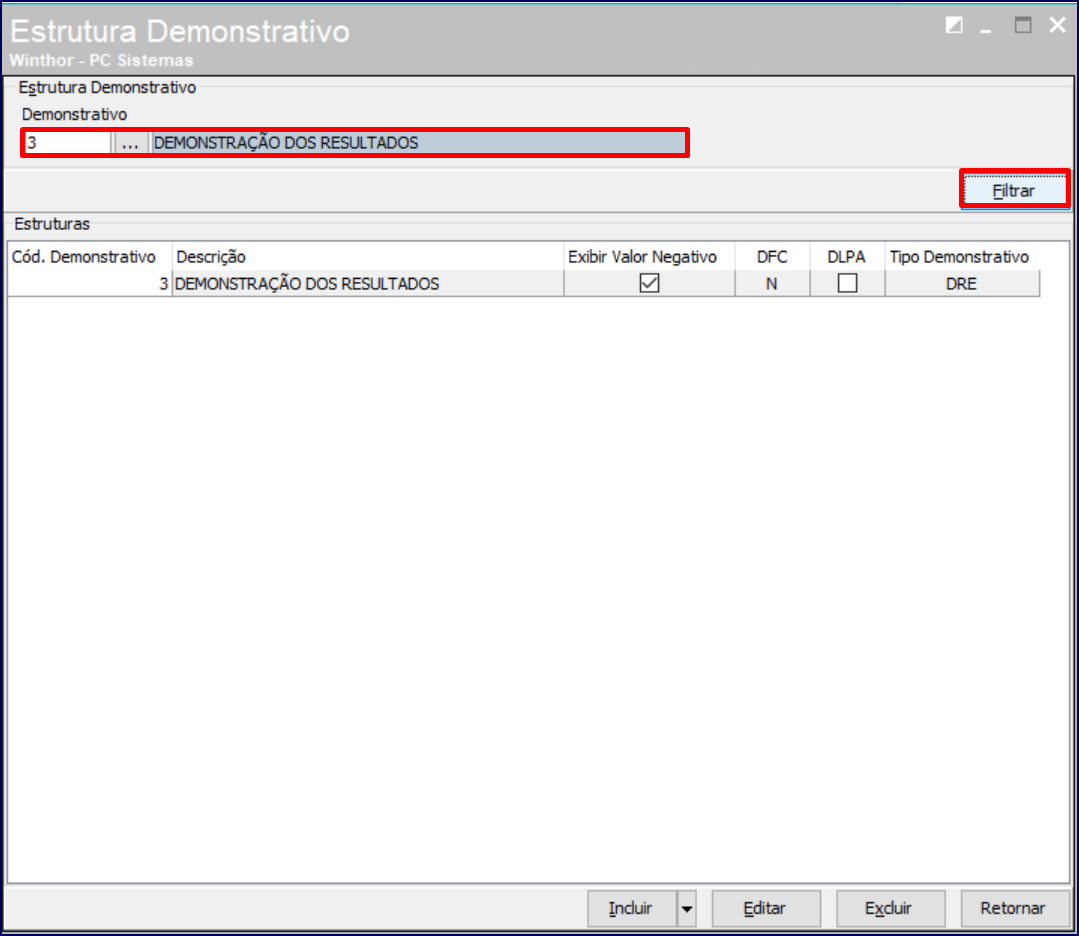Sort by Cód. Demonstrativo column header
This screenshot has height=936, width=1079.
coord(89,257)
